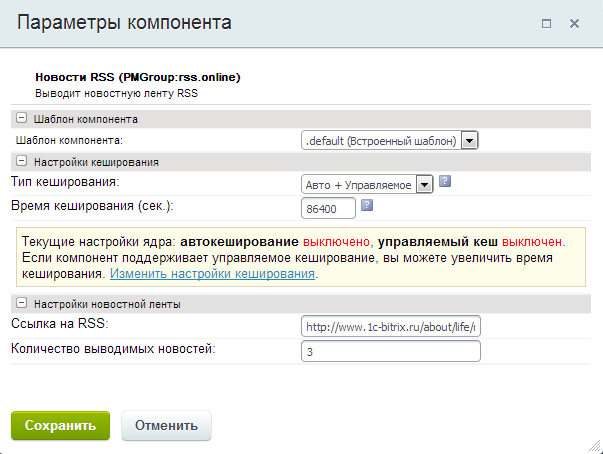Click the Выводит новостную ленту RSS description
Screen dimensions: 603x454
coord(117,93)
